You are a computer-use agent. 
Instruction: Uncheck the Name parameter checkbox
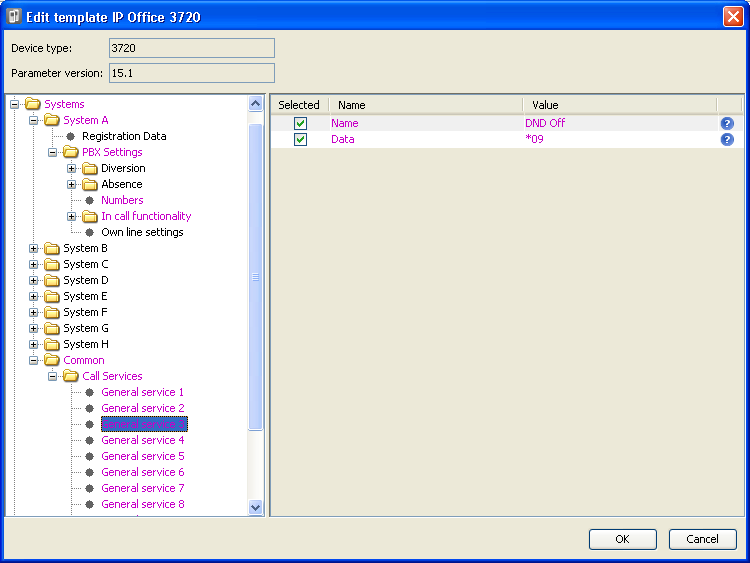(x=300, y=123)
